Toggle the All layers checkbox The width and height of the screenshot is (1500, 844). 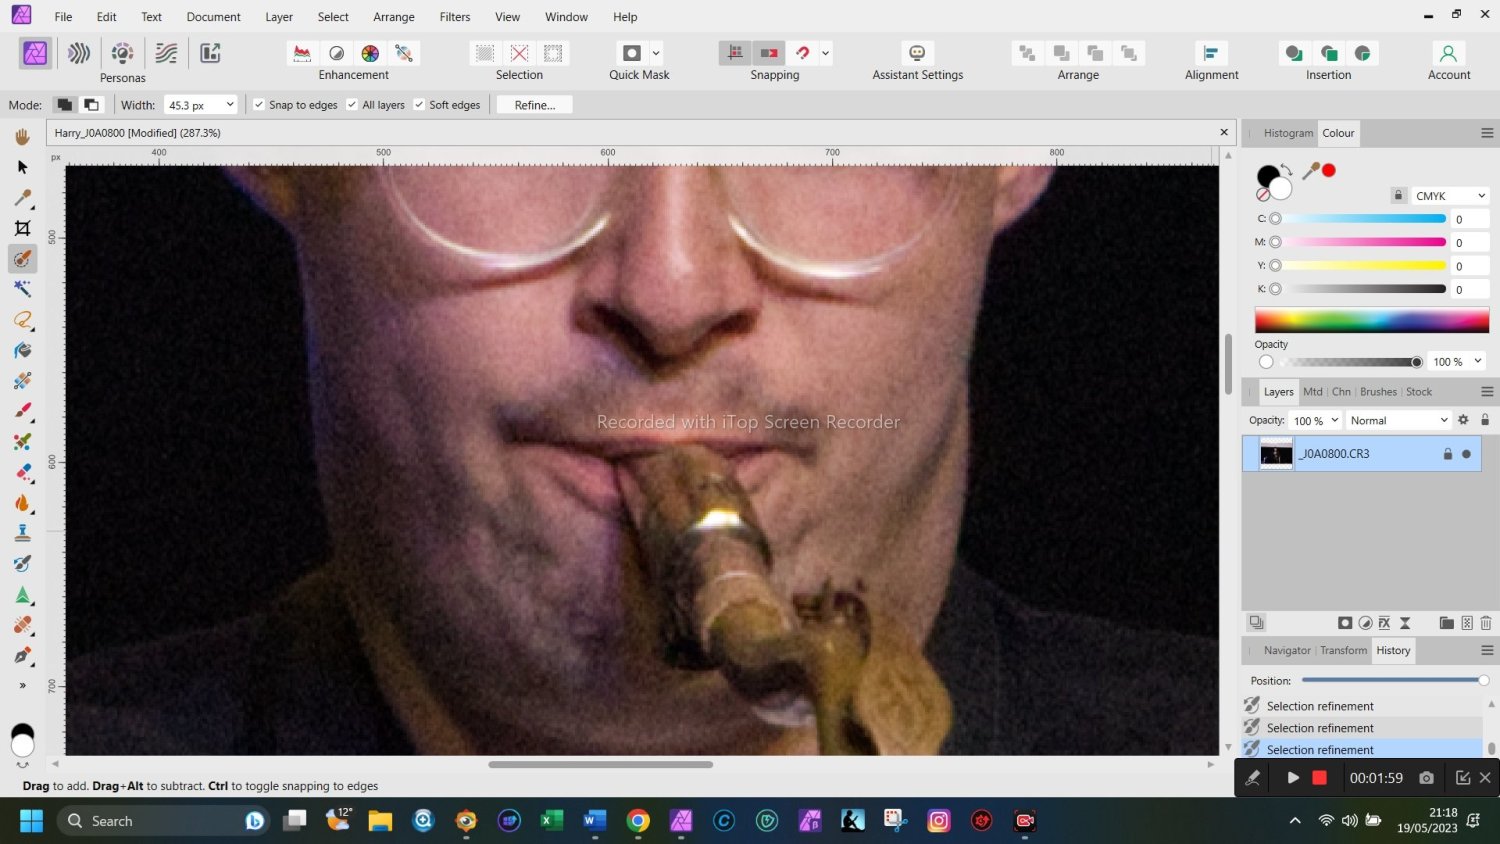click(x=352, y=105)
